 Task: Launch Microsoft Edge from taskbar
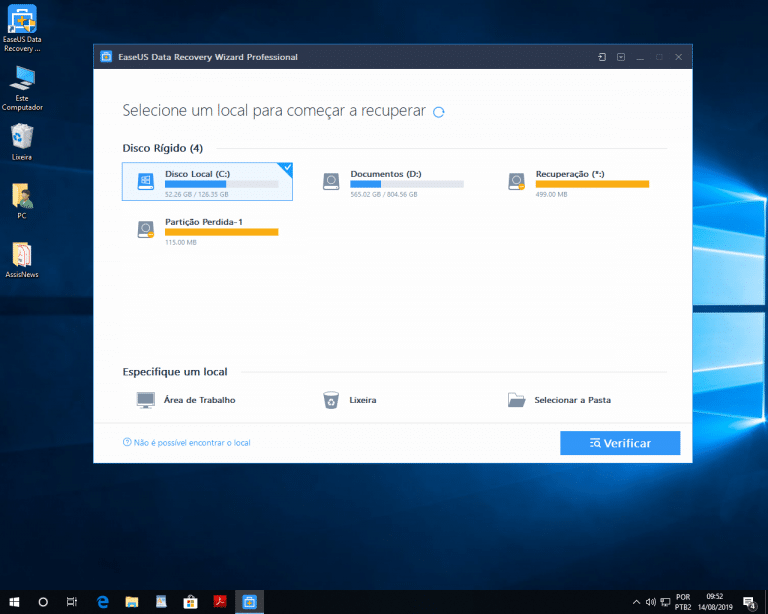tap(102, 602)
